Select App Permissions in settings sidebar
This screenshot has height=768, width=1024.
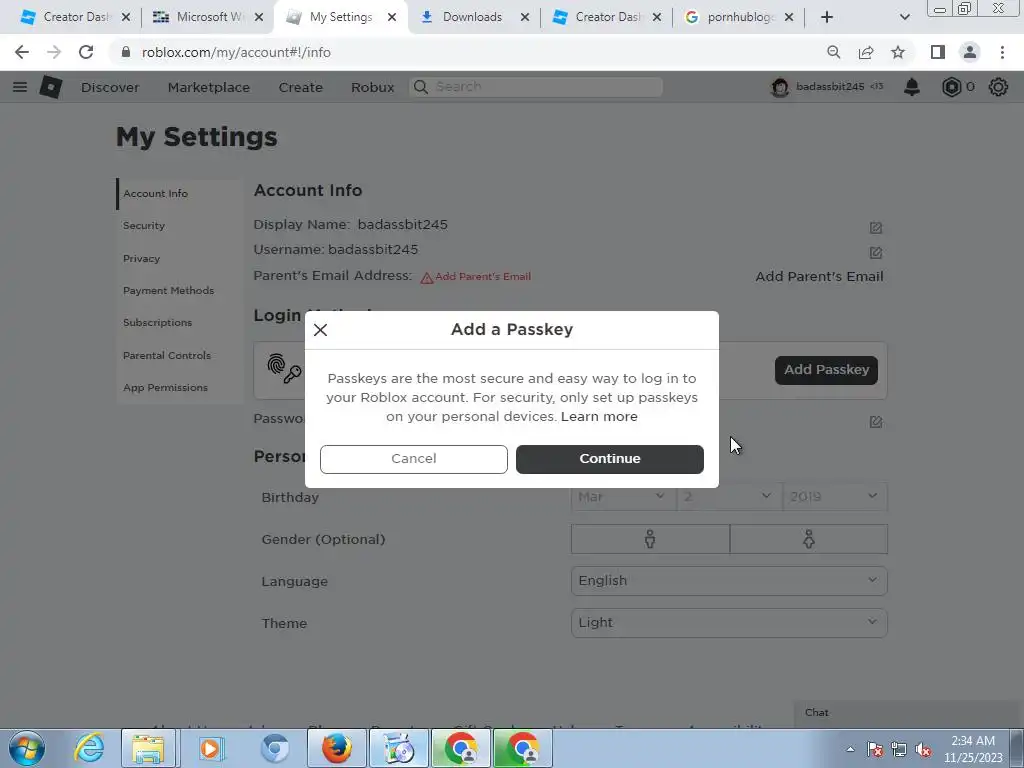[165, 387]
